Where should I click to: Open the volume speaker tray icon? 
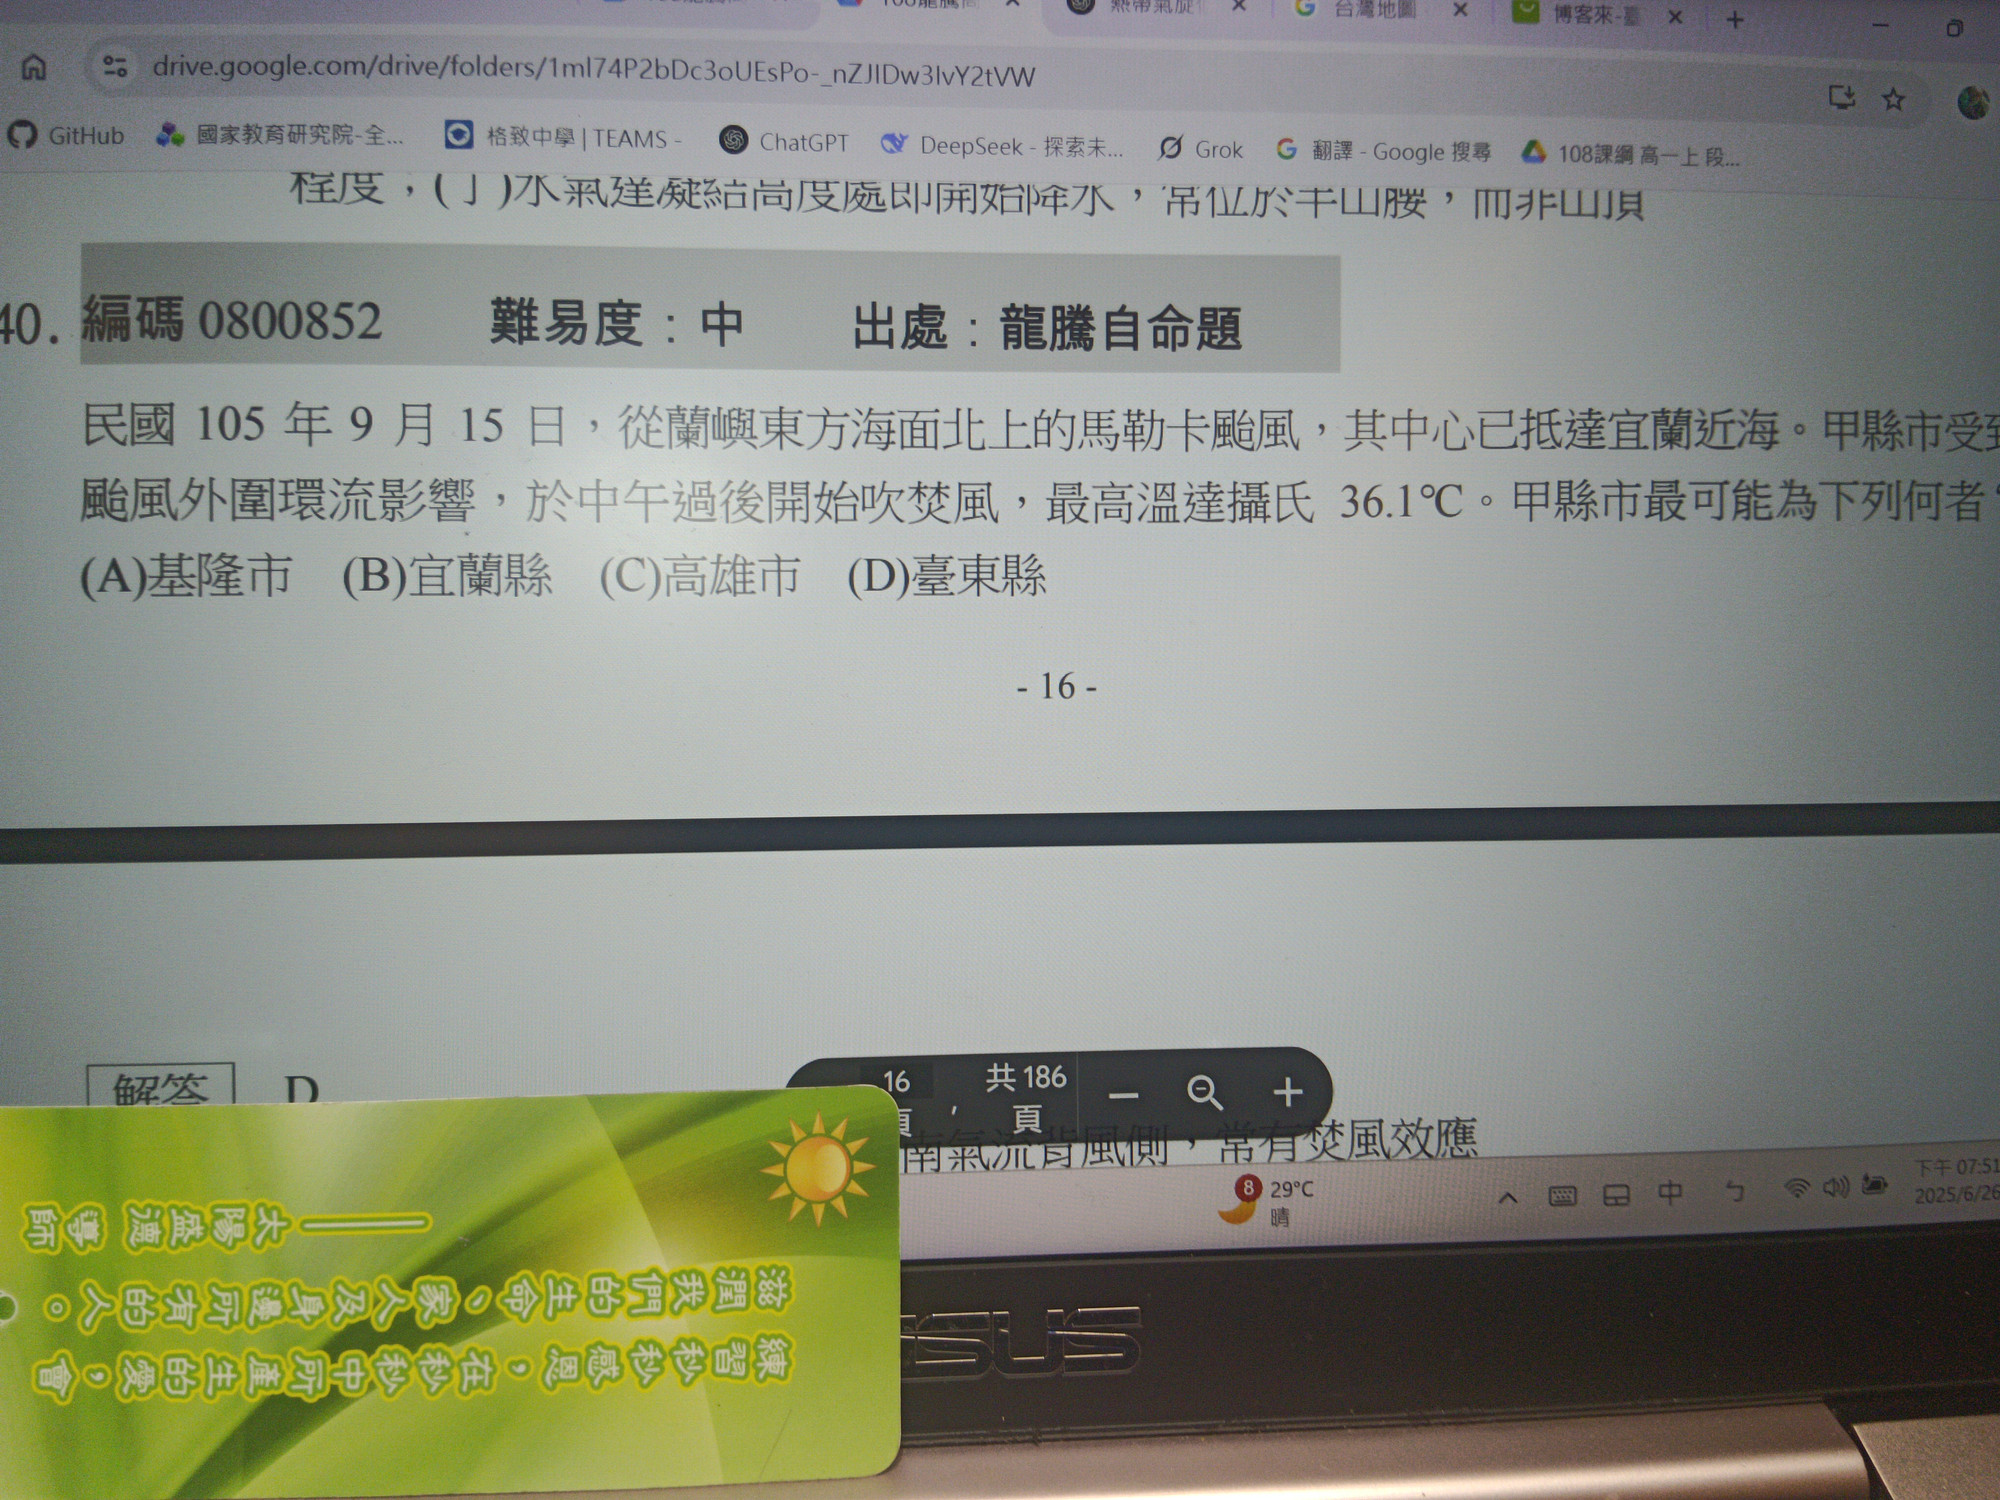pyautogui.click(x=1835, y=1186)
